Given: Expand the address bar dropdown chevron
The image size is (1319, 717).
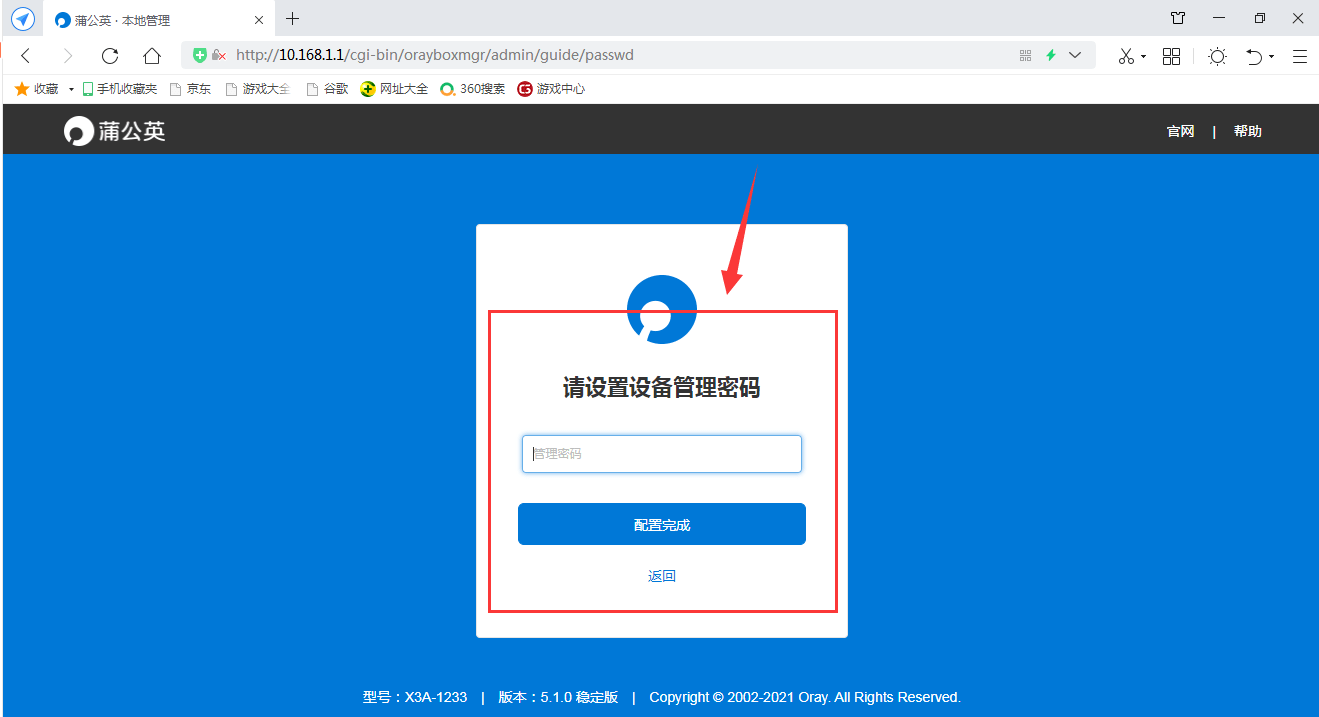Looking at the screenshot, I should pos(1075,56).
